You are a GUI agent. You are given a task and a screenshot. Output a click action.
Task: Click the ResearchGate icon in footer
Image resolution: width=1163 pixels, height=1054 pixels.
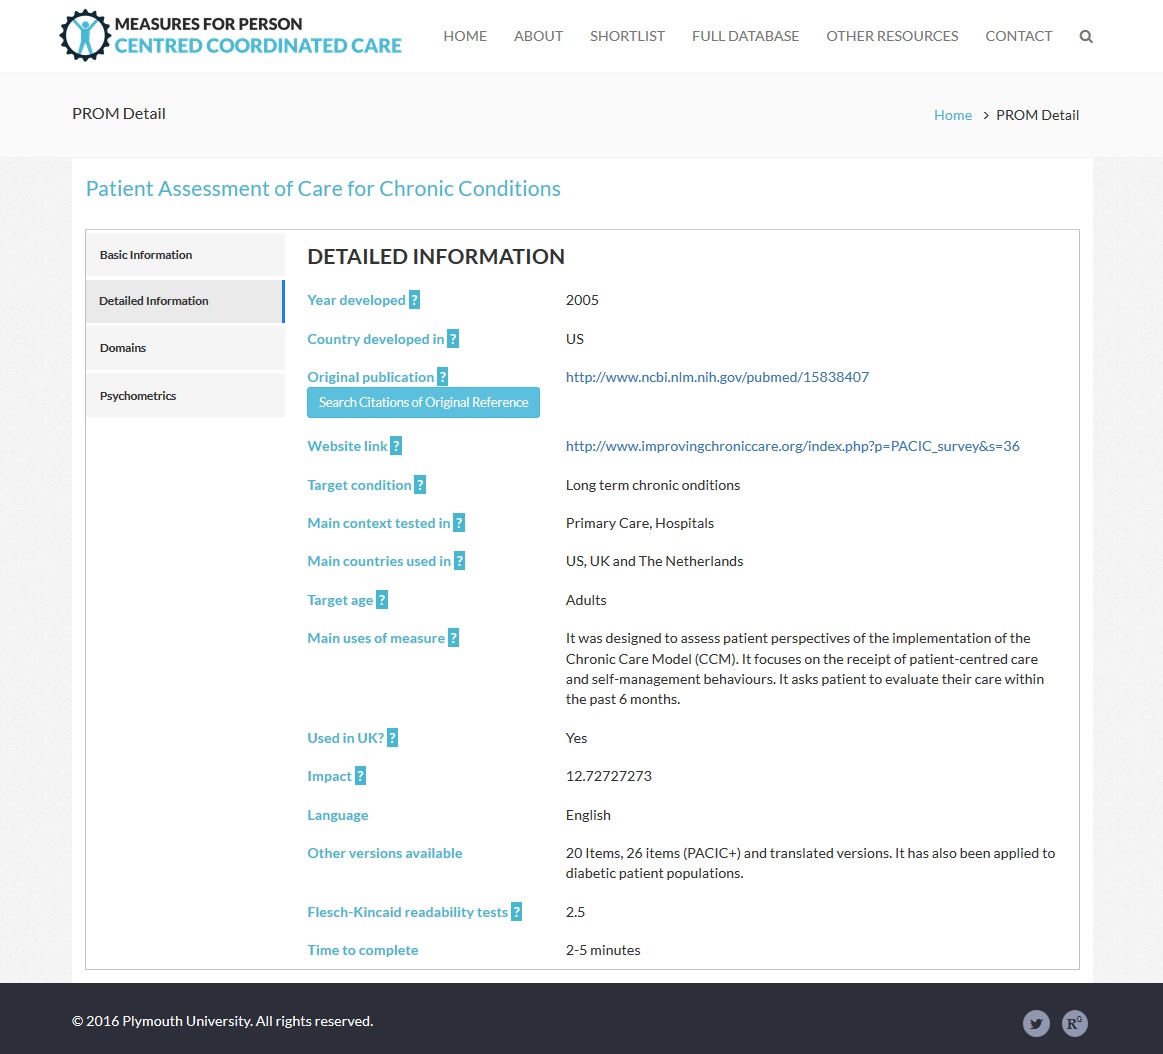coord(1075,1023)
